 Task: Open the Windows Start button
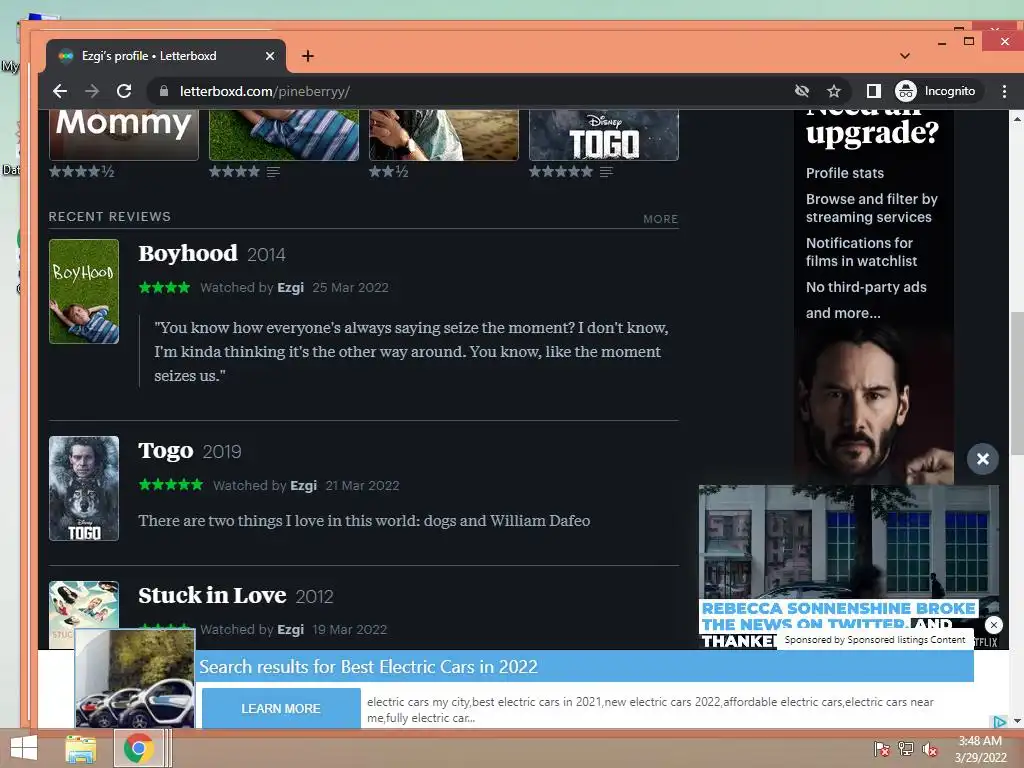(24, 748)
